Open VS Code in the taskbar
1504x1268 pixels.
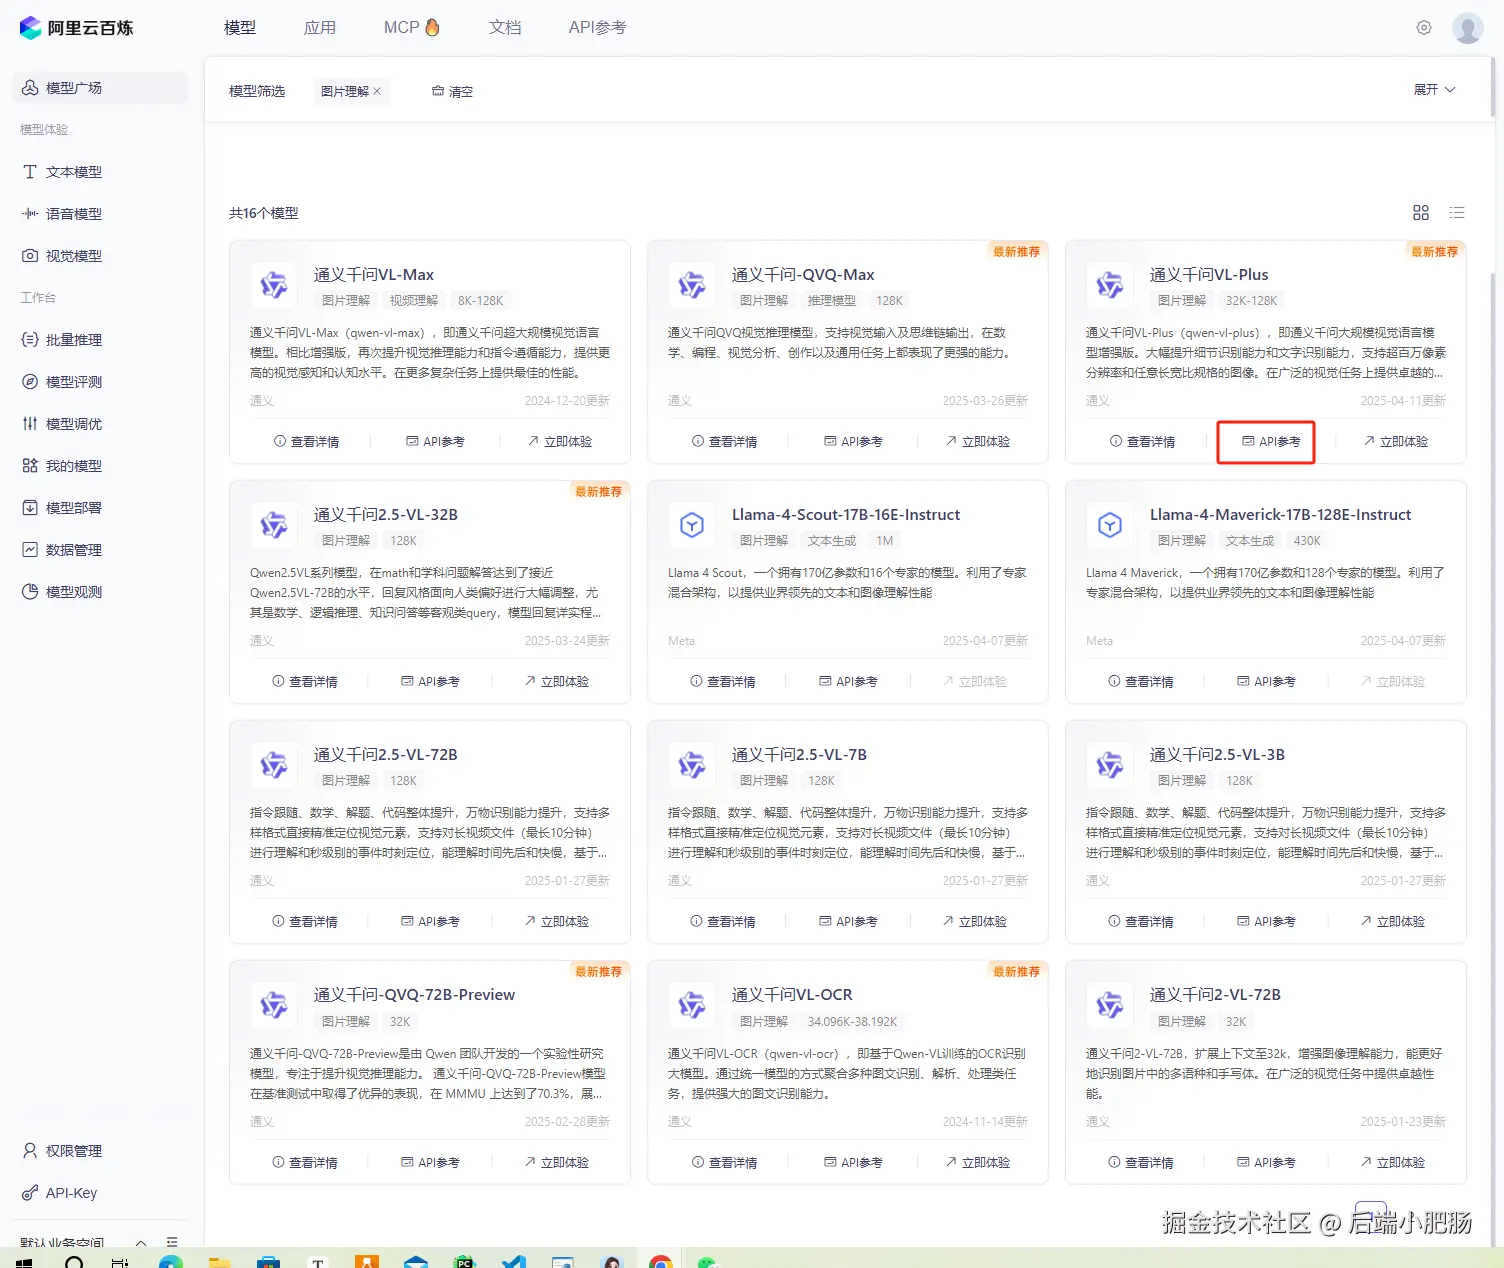pos(514,1262)
